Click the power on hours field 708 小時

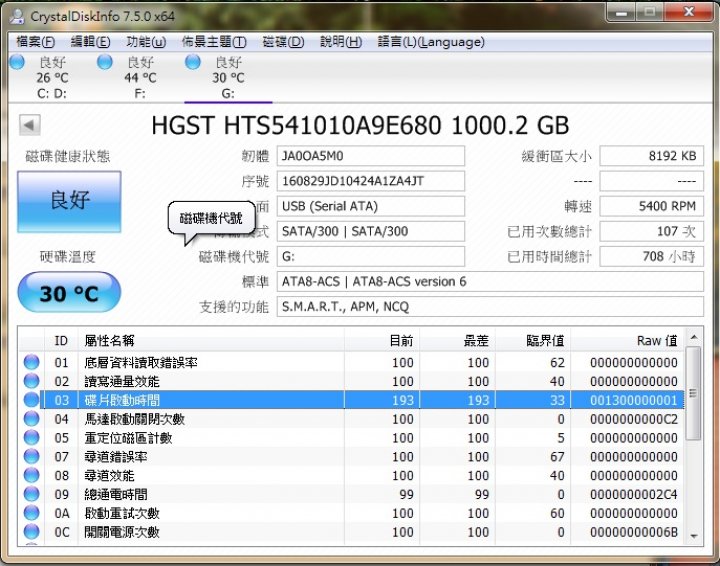(x=652, y=256)
